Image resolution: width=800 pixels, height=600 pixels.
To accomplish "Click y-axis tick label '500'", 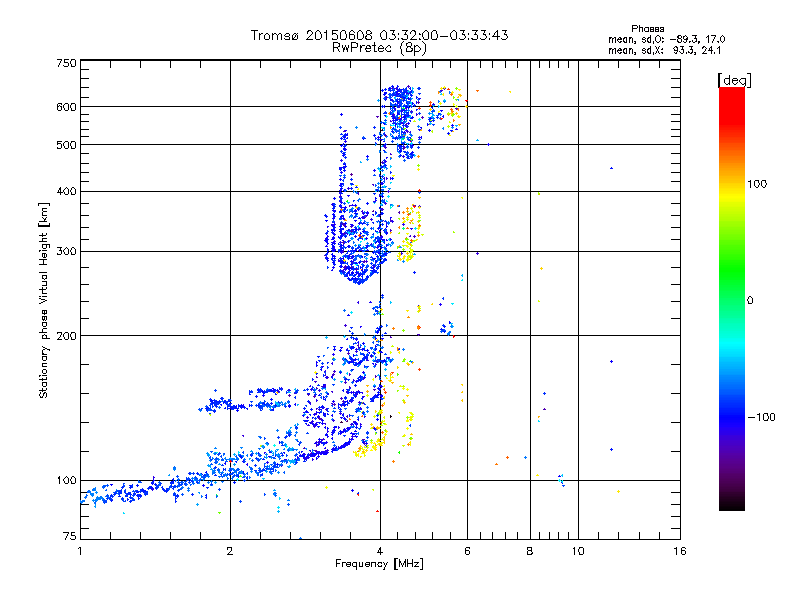I will pyautogui.click(x=67, y=145).
